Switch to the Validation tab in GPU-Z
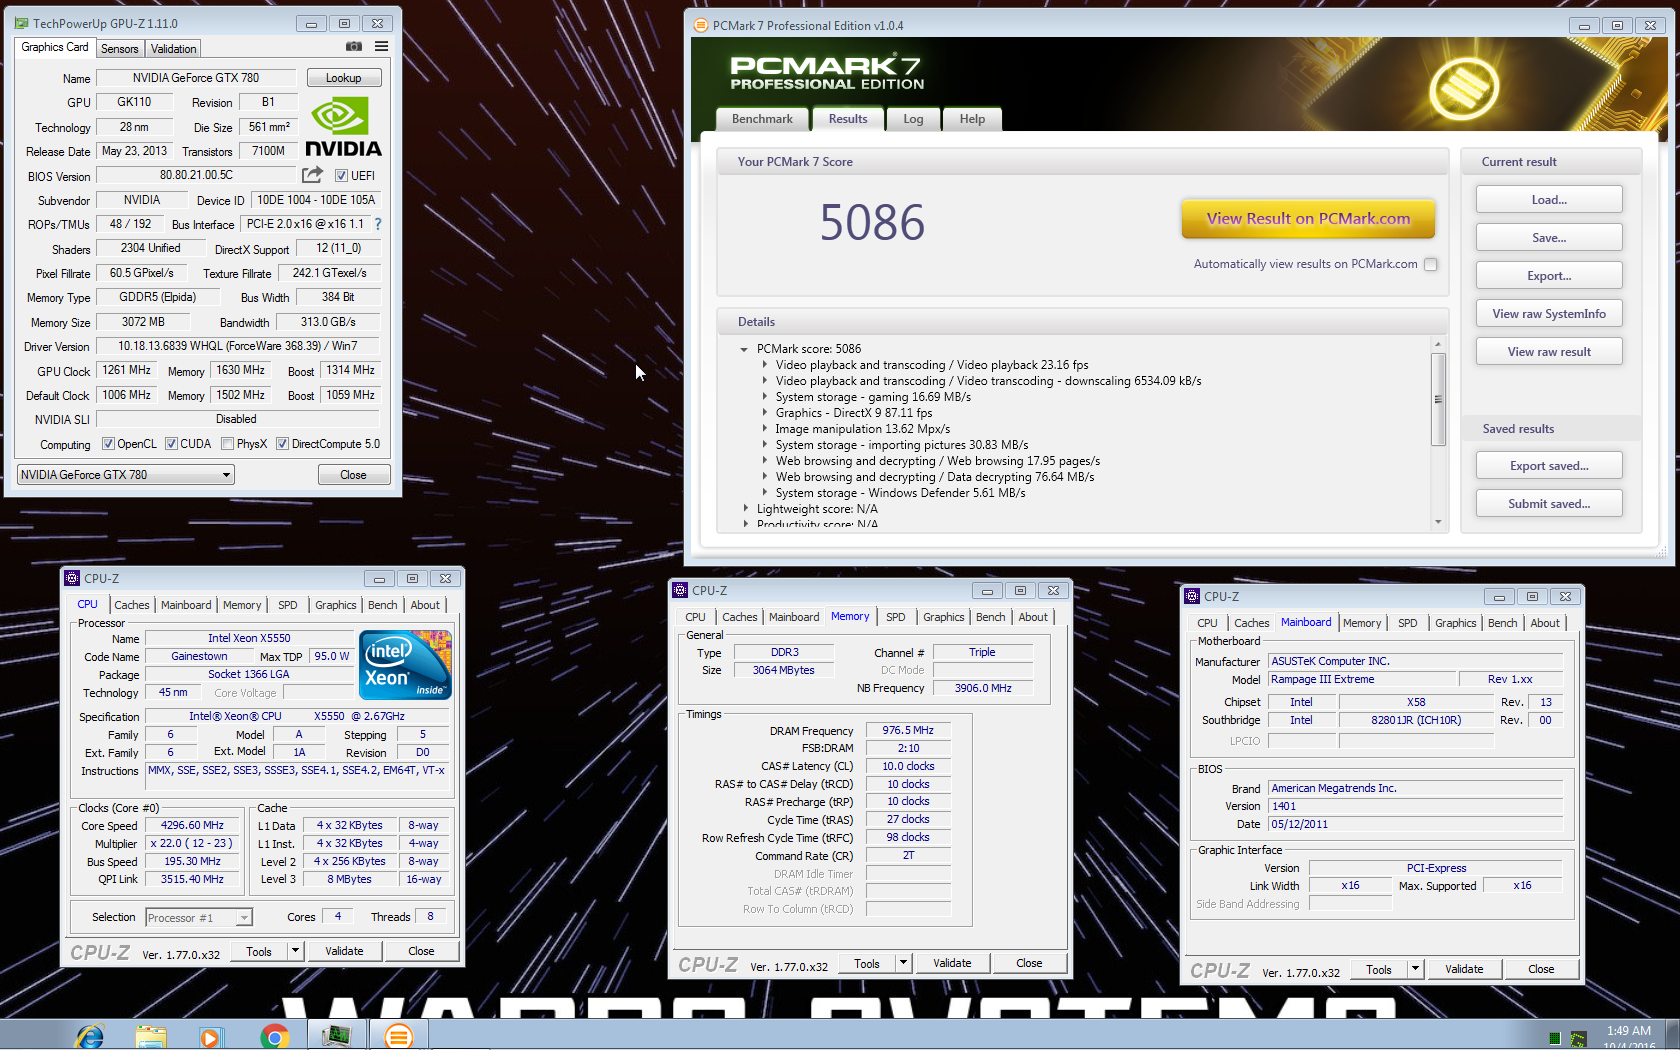Image resolution: width=1680 pixels, height=1050 pixels. [x=174, y=49]
